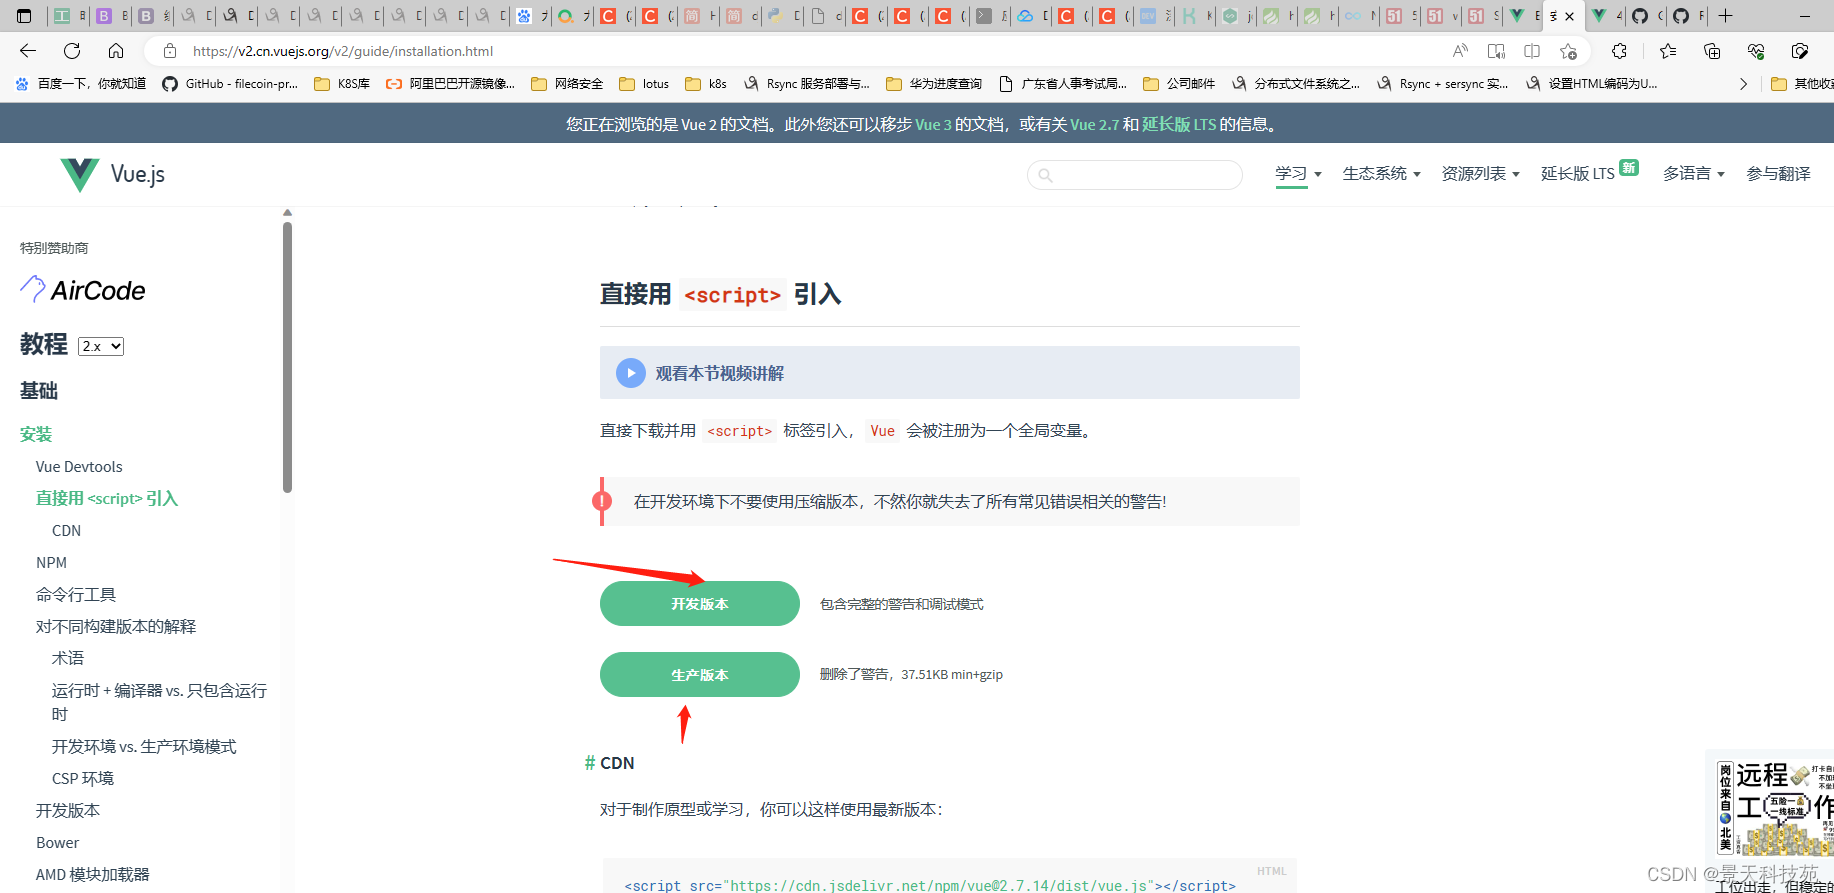1834x893 pixels.
Task: Switch to the Baidu paw tab
Action: pyautogui.click(x=524, y=16)
